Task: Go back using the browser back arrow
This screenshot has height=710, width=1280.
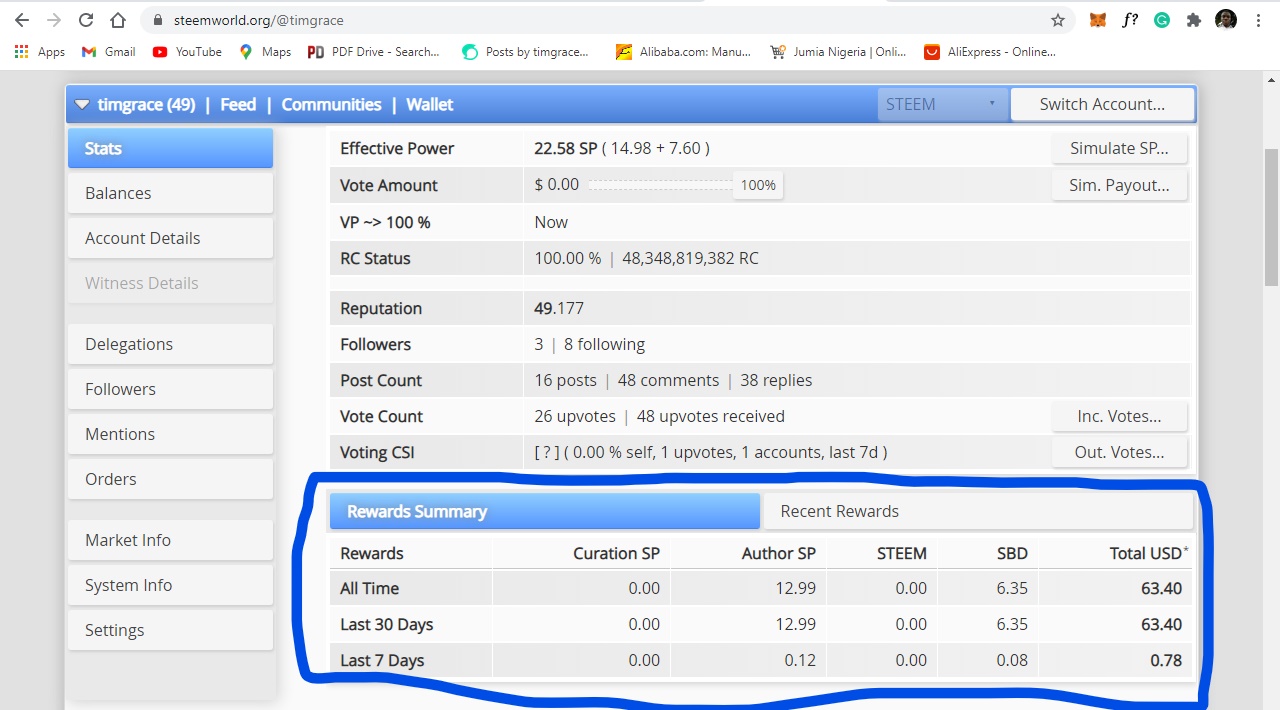Action: [x=22, y=20]
